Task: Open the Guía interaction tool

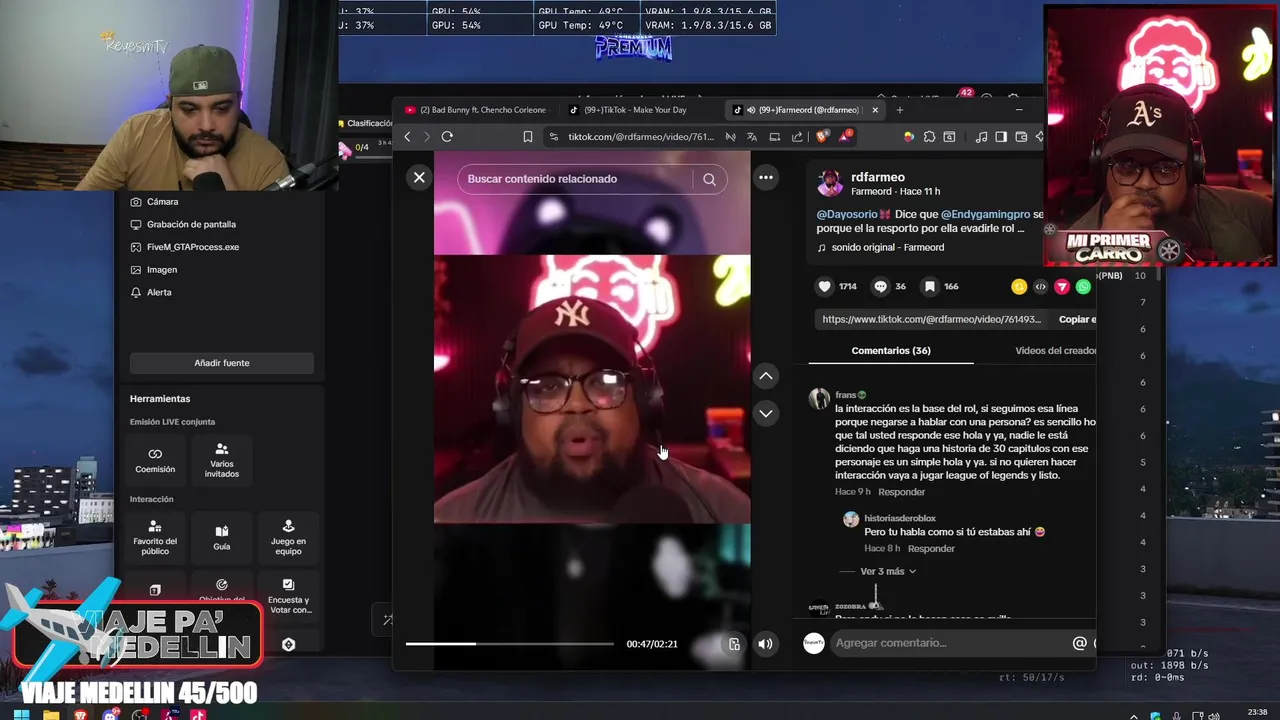Action: coord(222,537)
